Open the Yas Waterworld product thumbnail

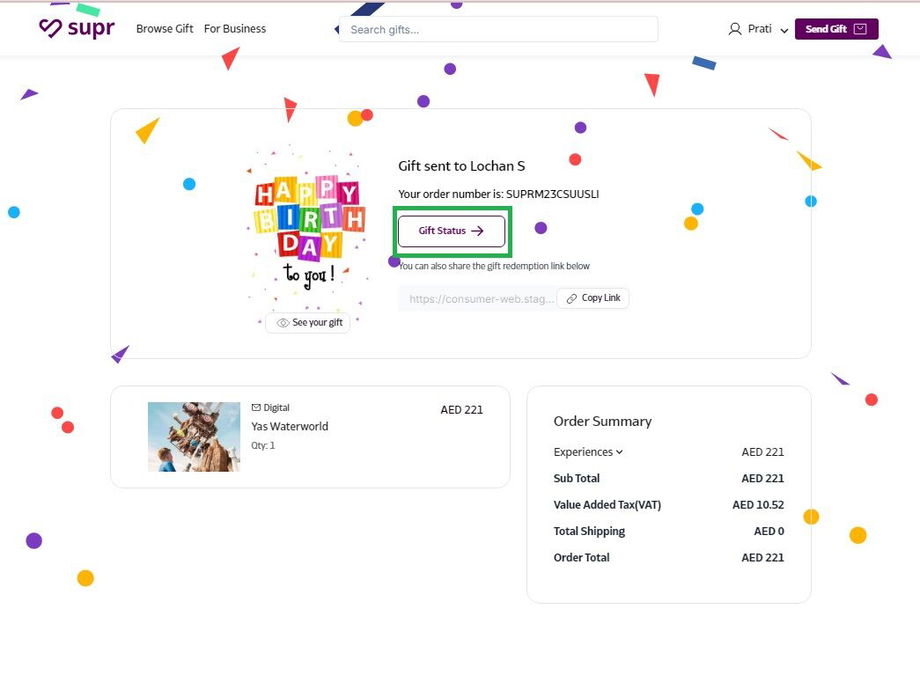(194, 437)
